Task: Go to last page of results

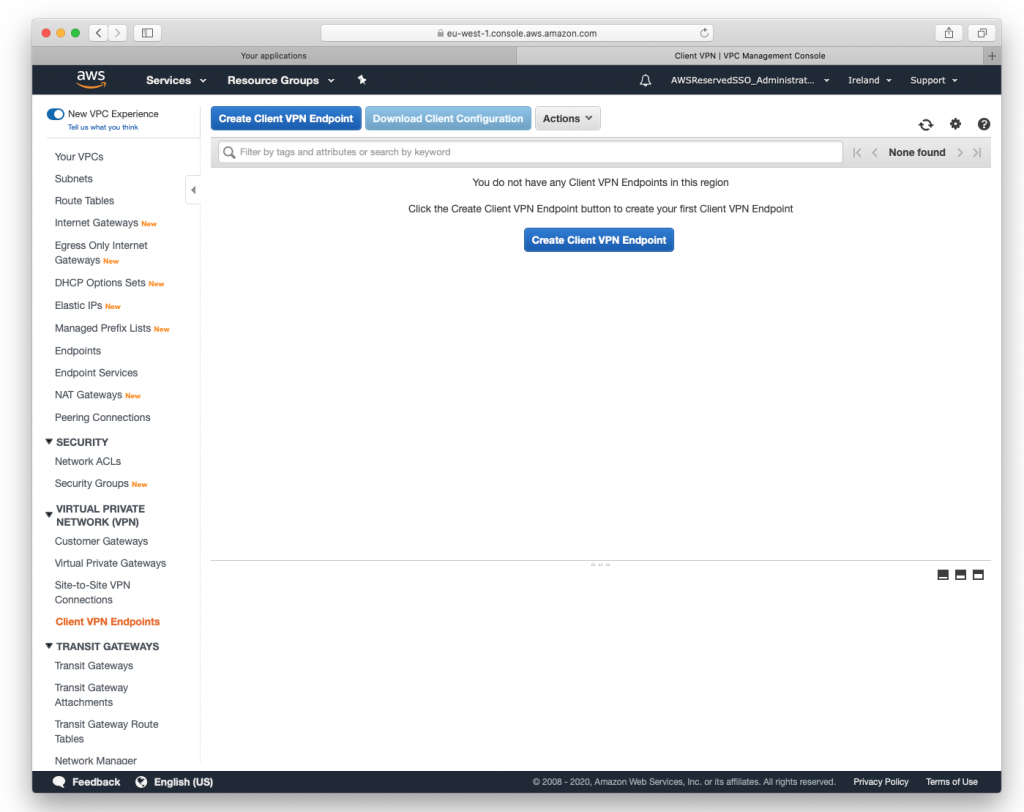Action: 977,152
